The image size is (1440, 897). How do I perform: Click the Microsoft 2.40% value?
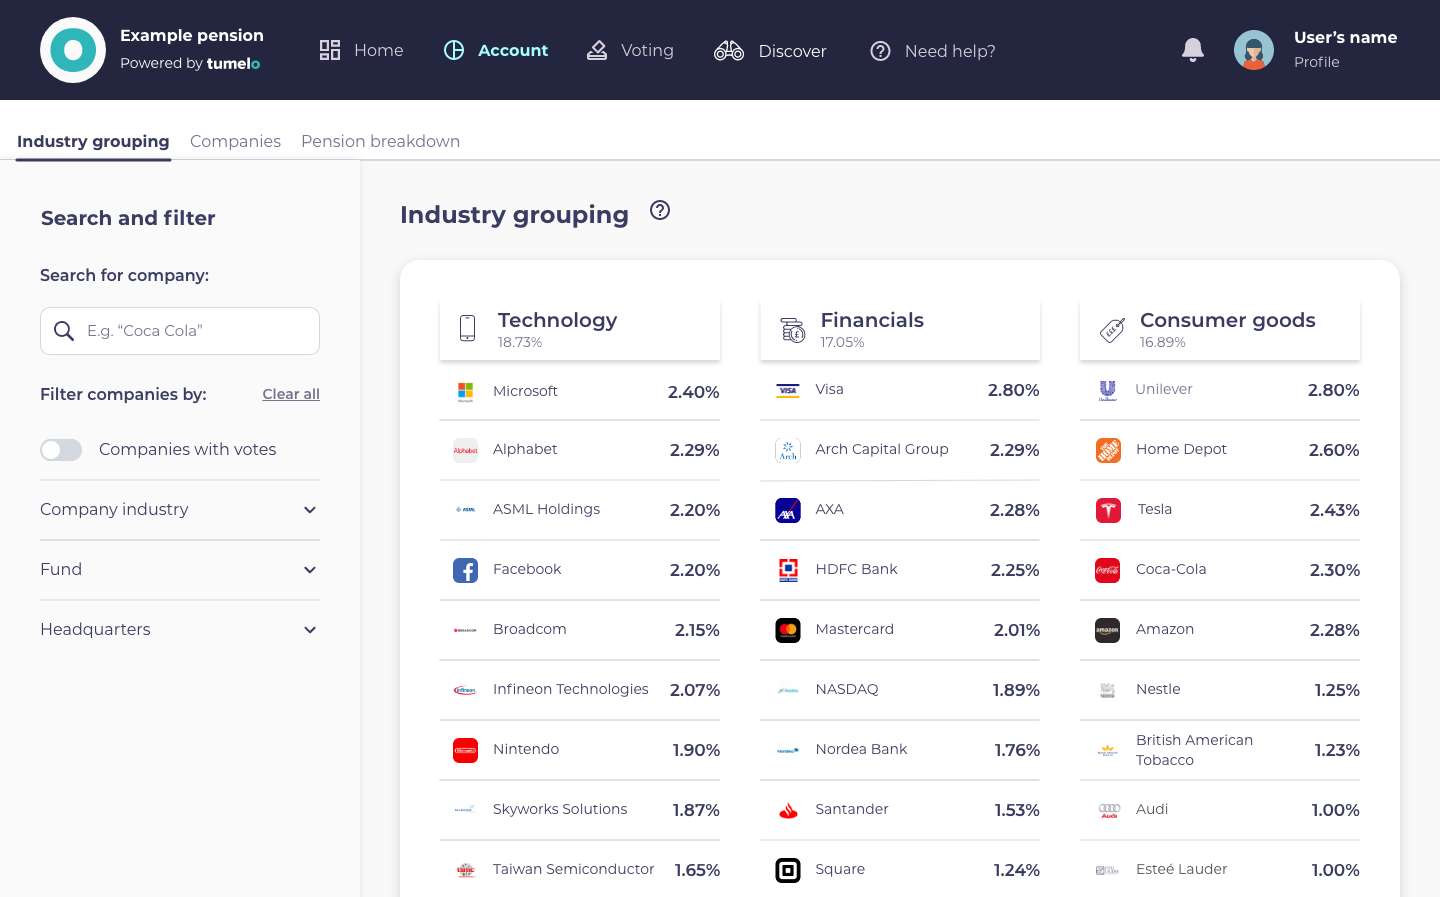pos(693,392)
